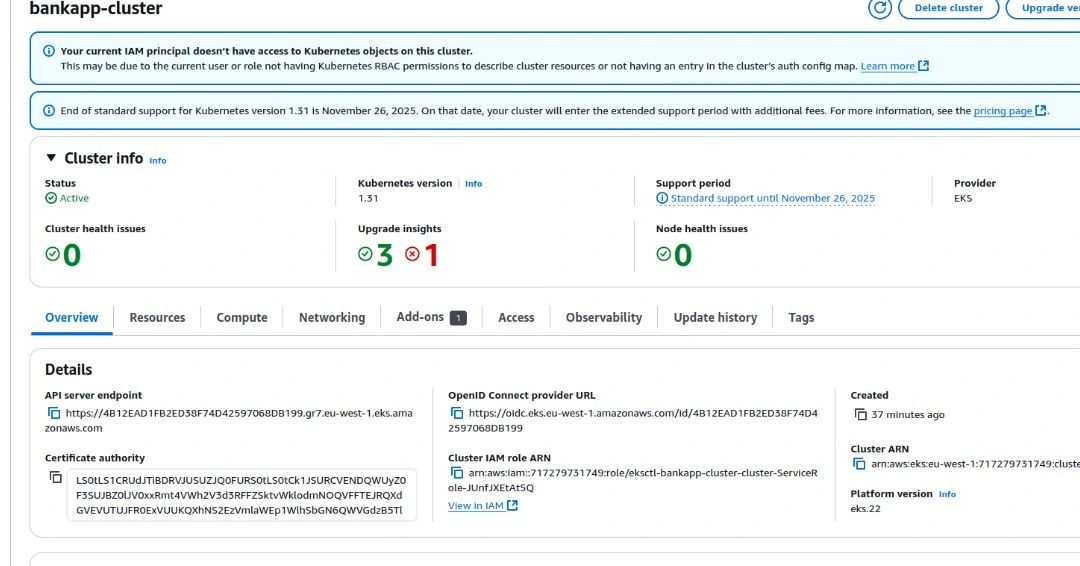Switch to the Resources tab

[157, 317]
